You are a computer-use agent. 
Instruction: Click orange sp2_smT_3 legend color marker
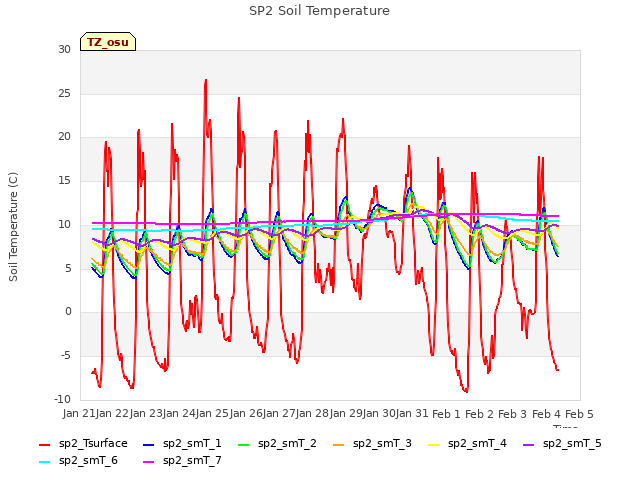(339, 444)
